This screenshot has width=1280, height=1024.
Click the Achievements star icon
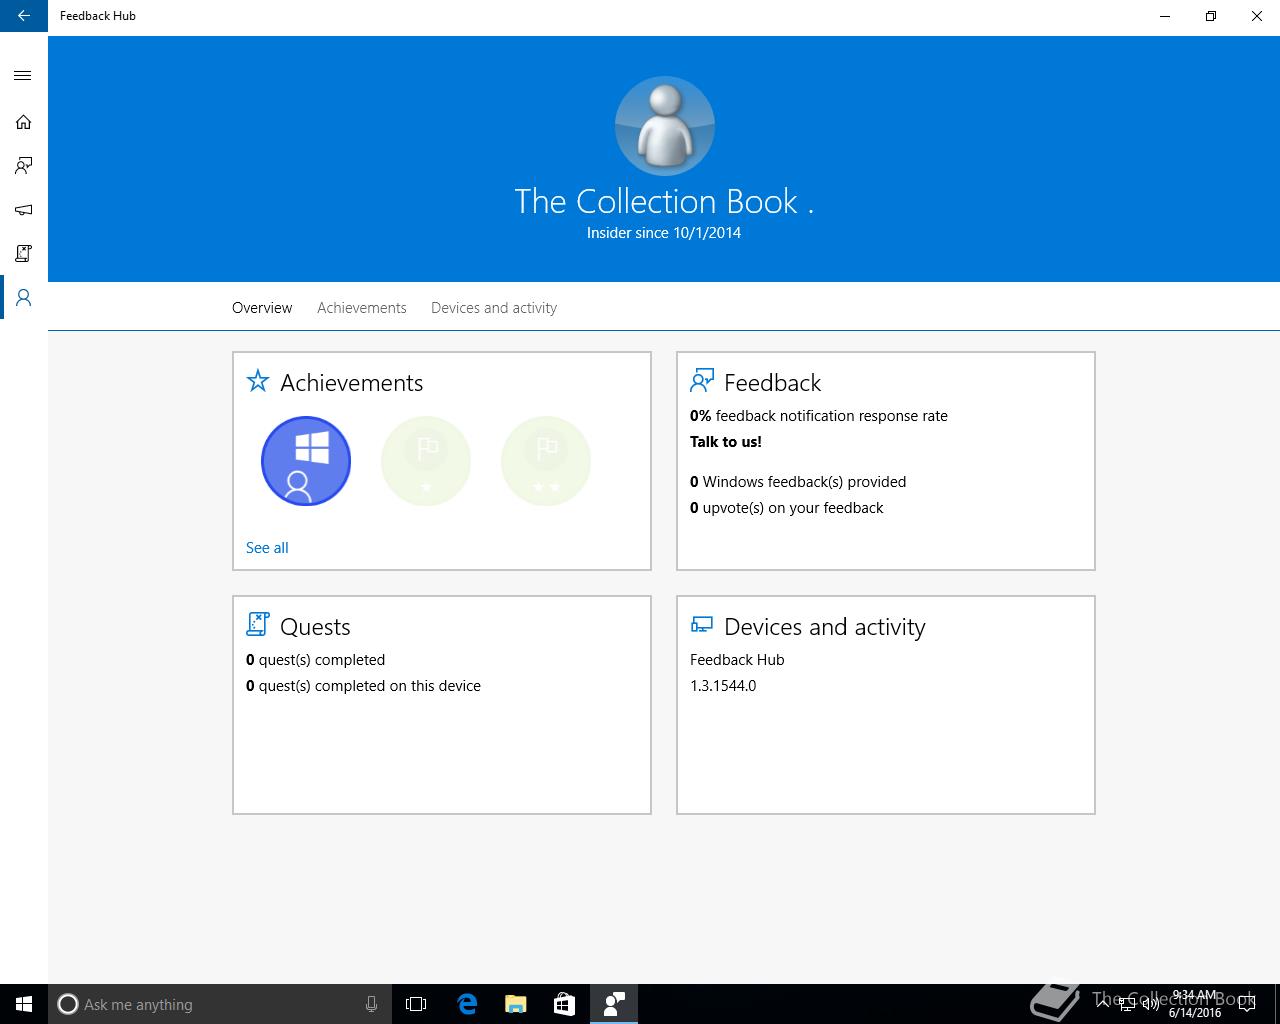(x=258, y=381)
